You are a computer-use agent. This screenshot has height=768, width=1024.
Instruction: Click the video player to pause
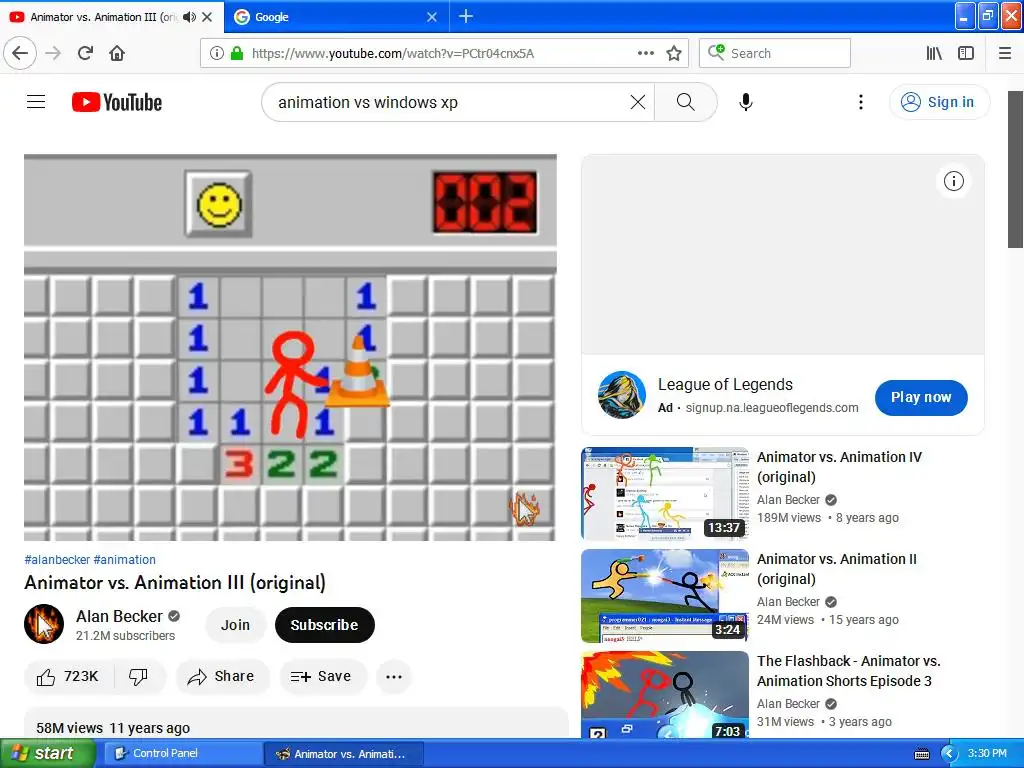pos(290,347)
